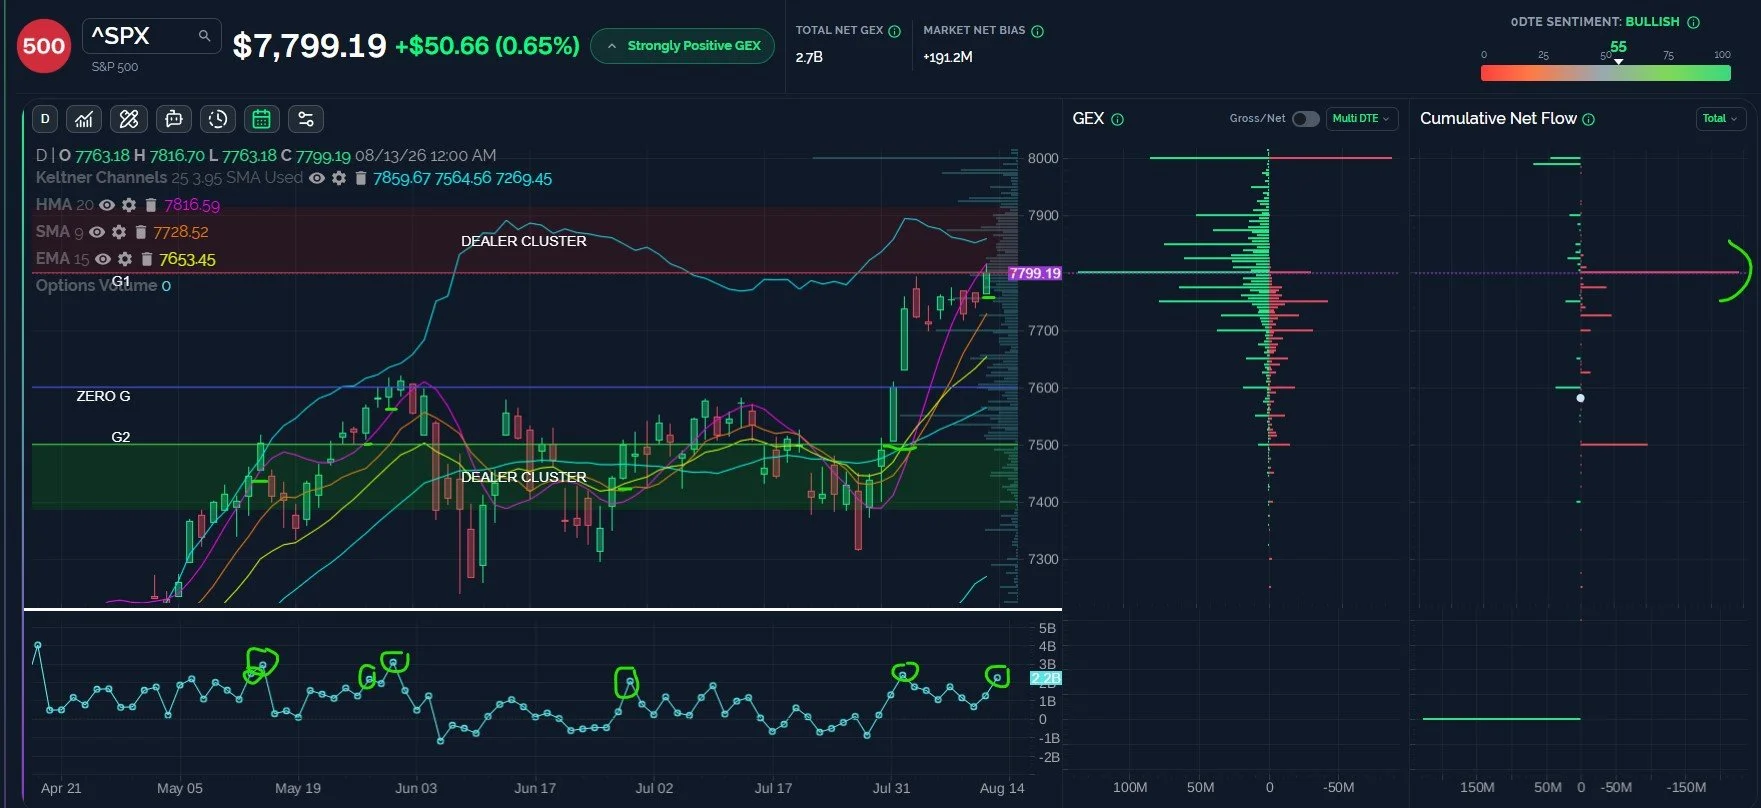Open the drawing tools ruler-pencil icon
The image size is (1761, 808).
[x=129, y=119]
